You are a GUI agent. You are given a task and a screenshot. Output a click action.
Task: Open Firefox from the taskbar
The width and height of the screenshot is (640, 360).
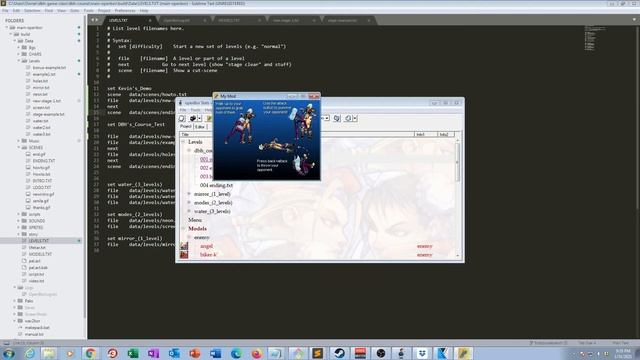pyautogui.click(x=257, y=353)
